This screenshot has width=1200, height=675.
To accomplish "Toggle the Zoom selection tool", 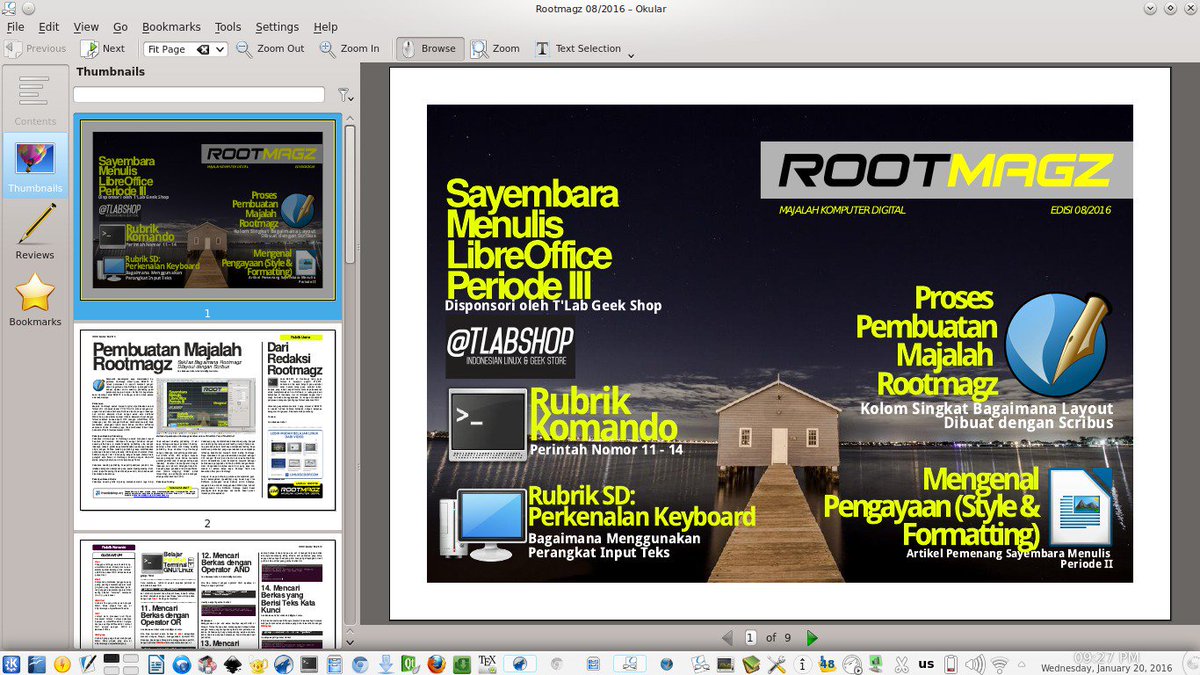I will pyautogui.click(x=496, y=48).
